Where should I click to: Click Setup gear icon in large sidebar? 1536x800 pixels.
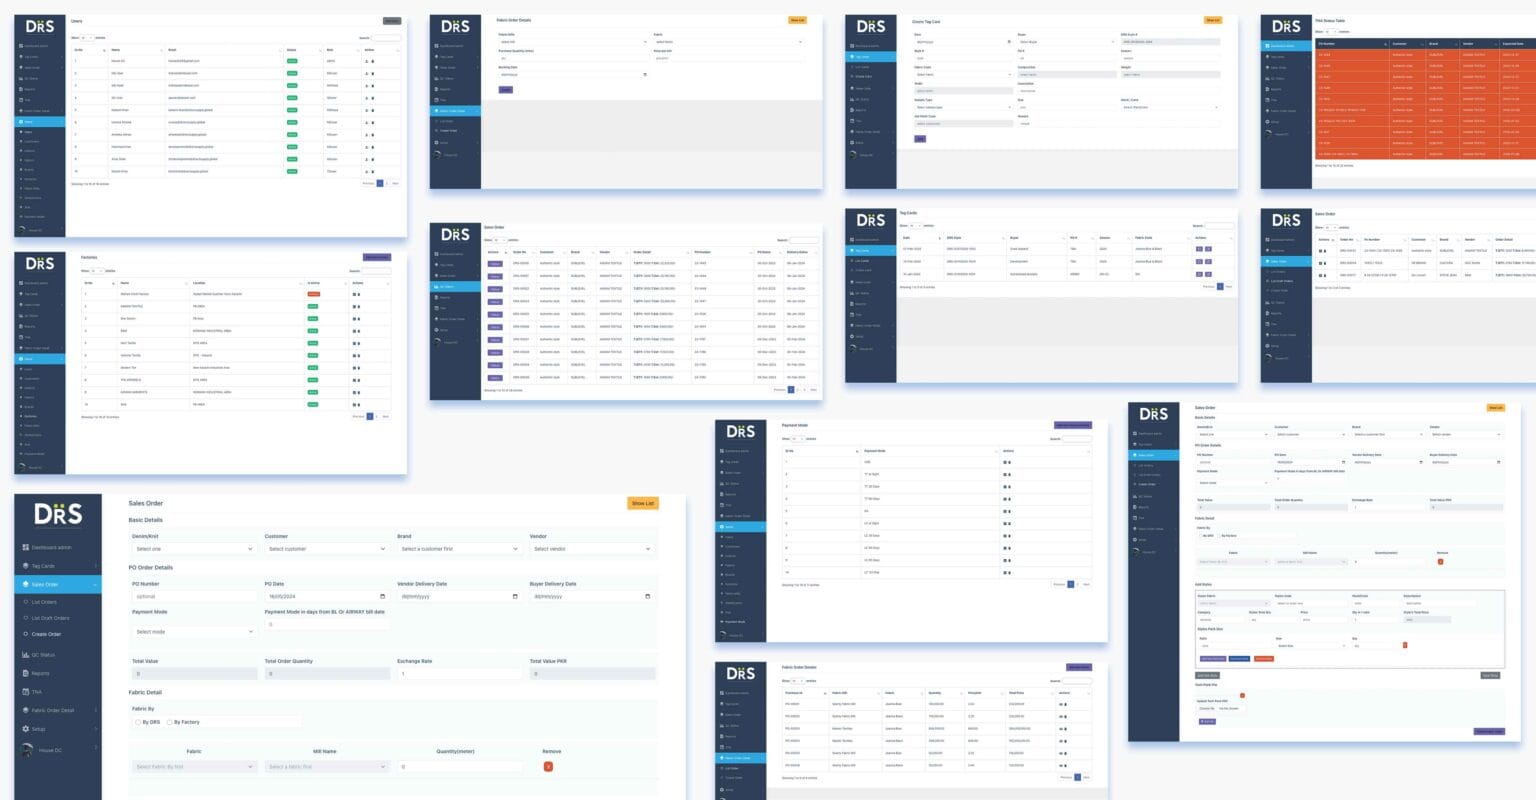pos(25,729)
